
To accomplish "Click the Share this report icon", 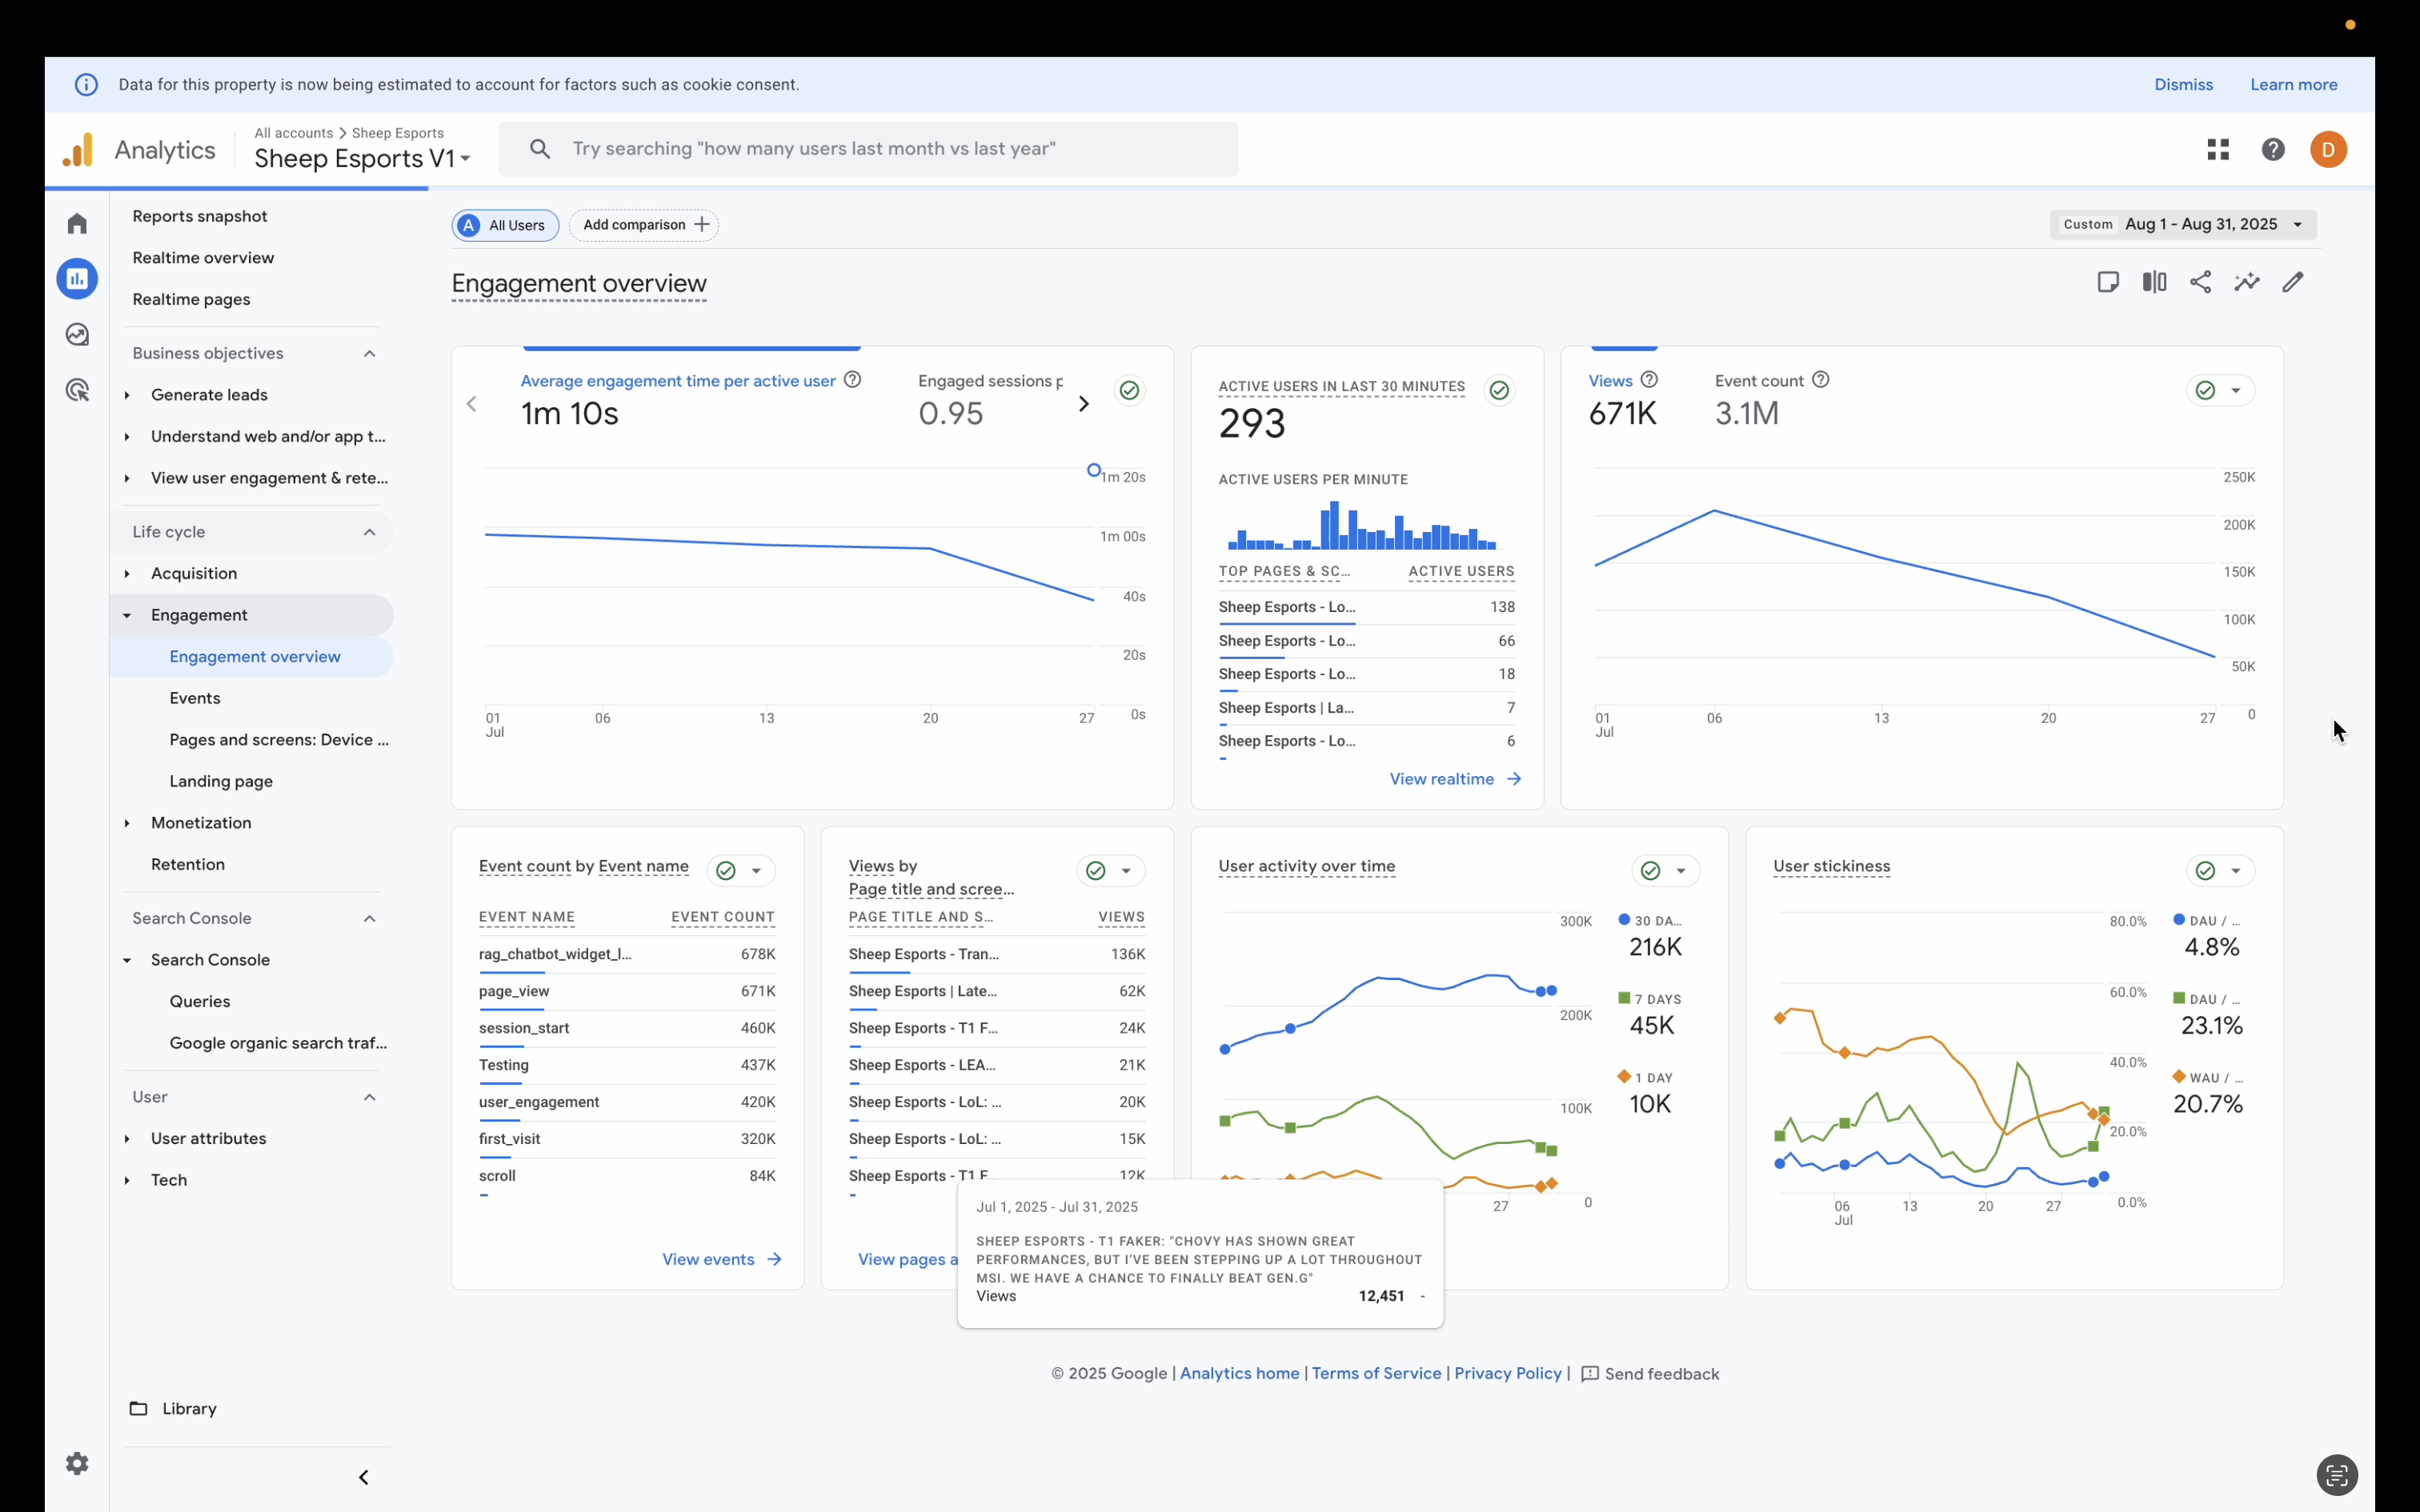I will click(2200, 282).
